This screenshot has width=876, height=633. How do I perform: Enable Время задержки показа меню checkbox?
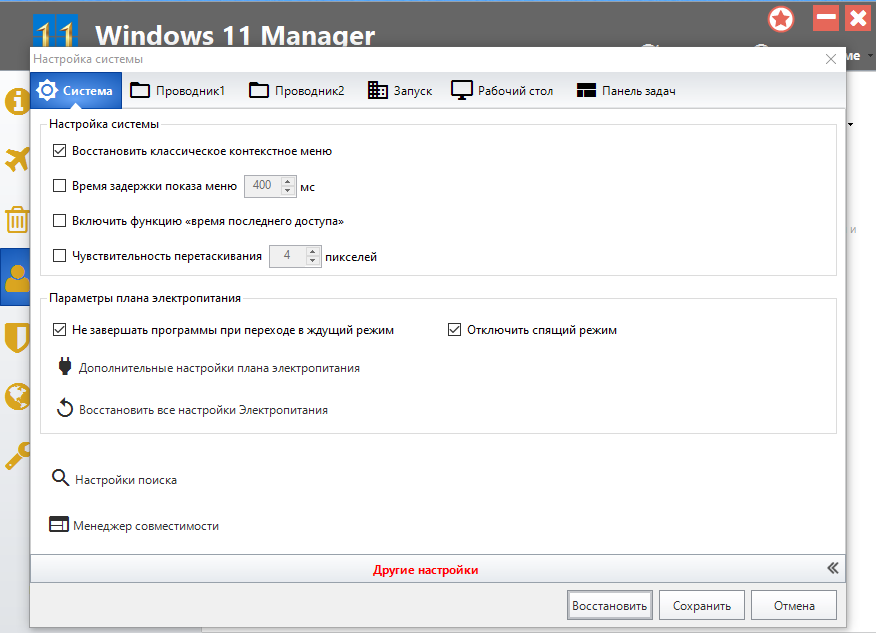59,185
